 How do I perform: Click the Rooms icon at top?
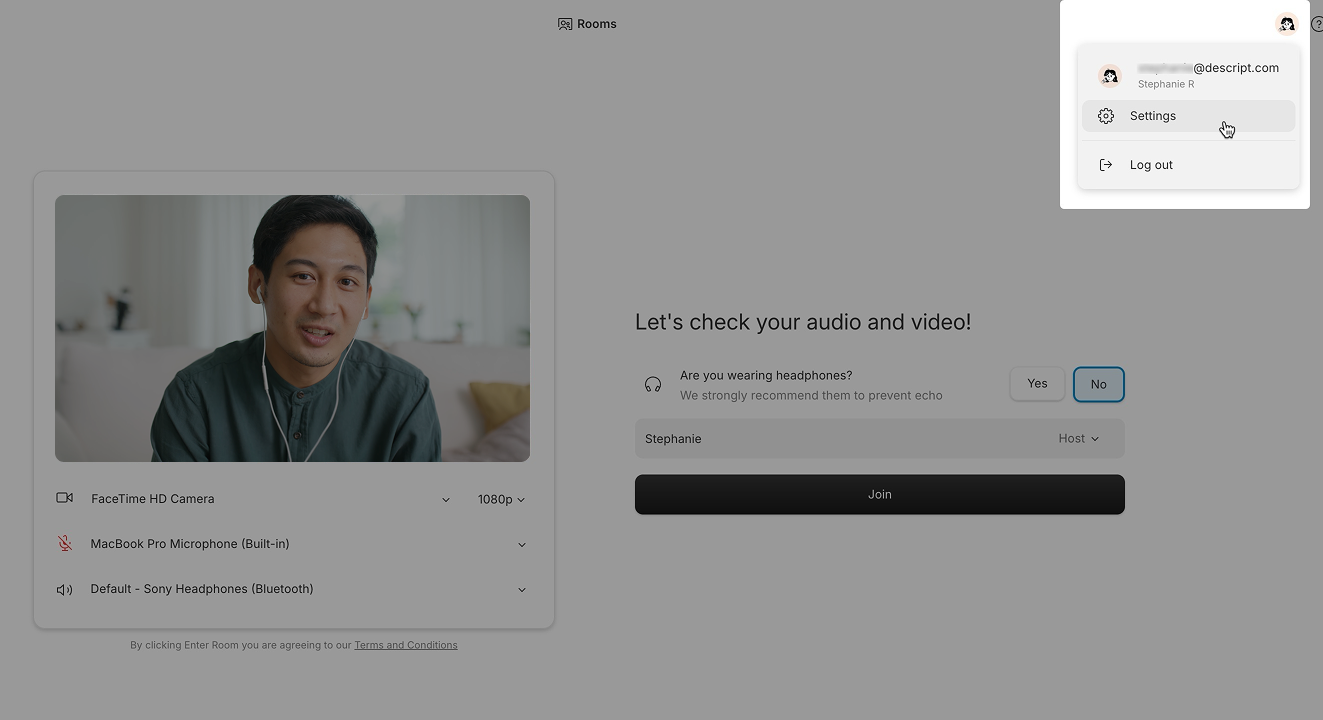(565, 24)
